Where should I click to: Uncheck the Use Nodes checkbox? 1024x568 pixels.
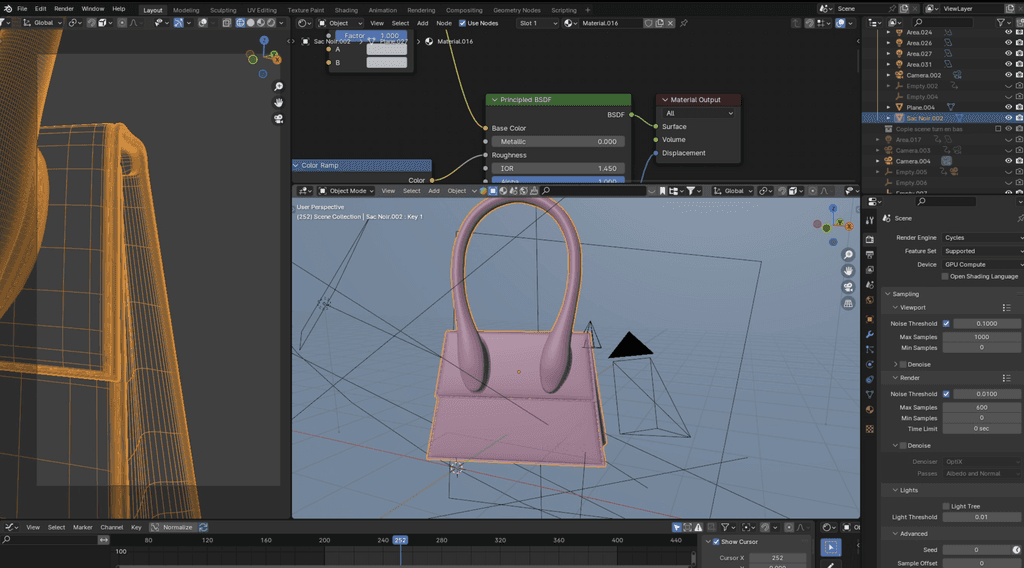[x=463, y=23]
